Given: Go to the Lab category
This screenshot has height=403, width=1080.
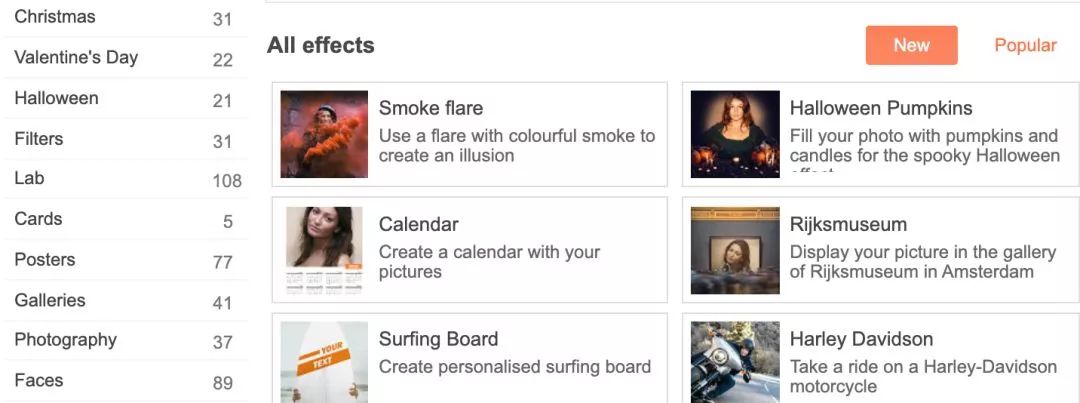Looking at the screenshot, I should tap(29, 178).
